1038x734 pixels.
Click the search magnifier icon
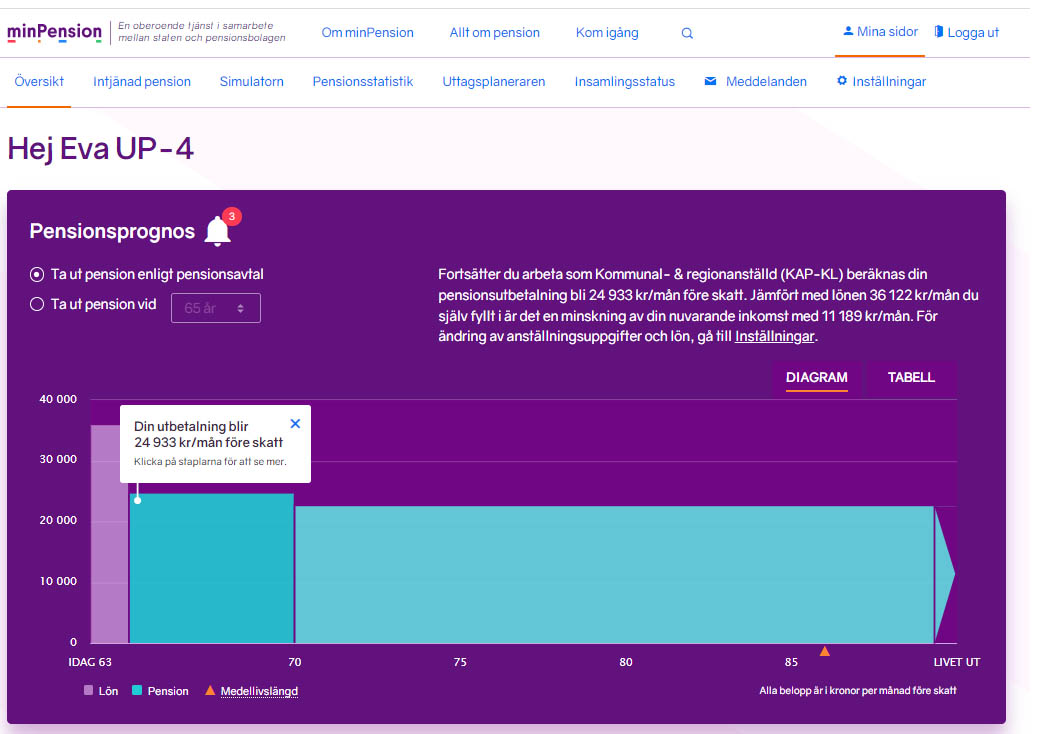click(687, 33)
